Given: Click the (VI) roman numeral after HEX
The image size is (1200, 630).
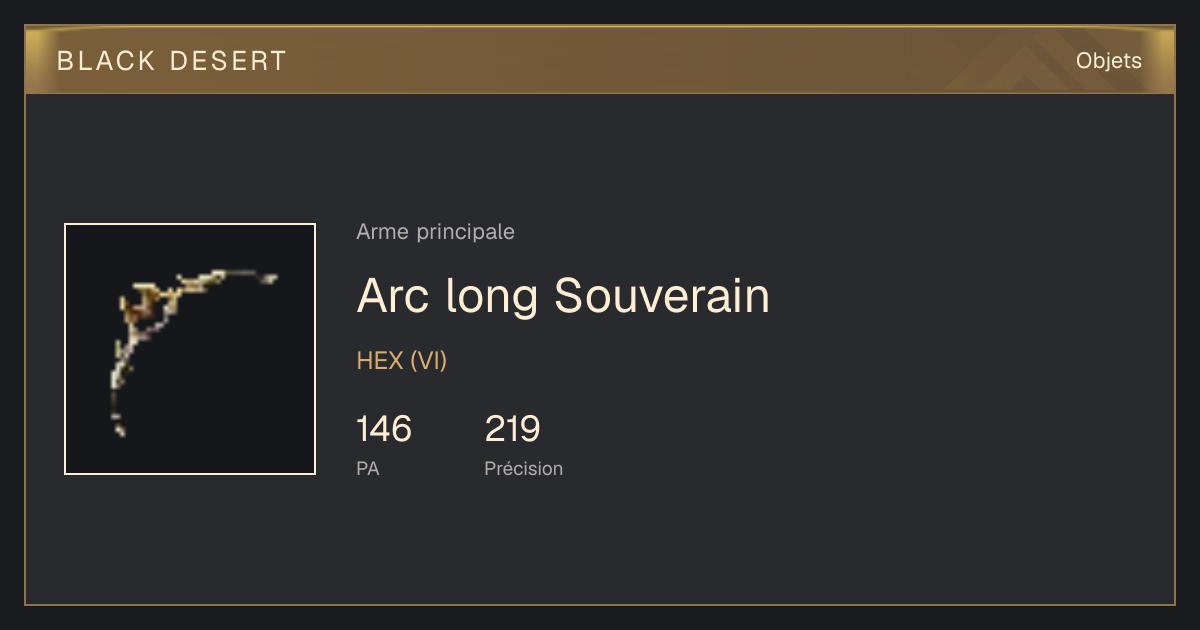Looking at the screenshot, I should [x=428, y=361].
